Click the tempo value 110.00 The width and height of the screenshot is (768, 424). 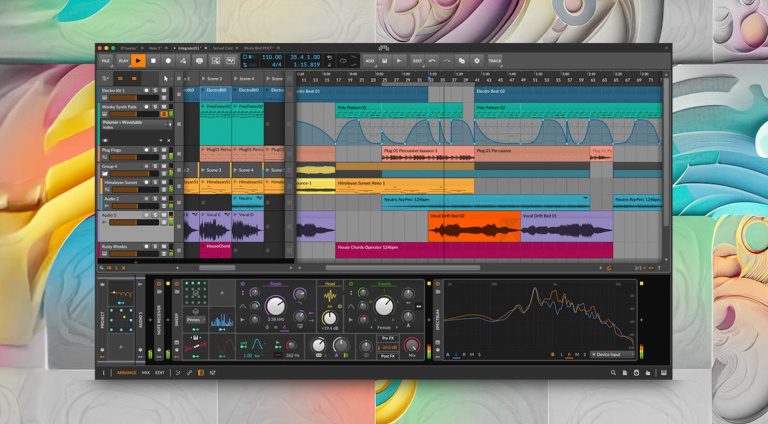272,57
